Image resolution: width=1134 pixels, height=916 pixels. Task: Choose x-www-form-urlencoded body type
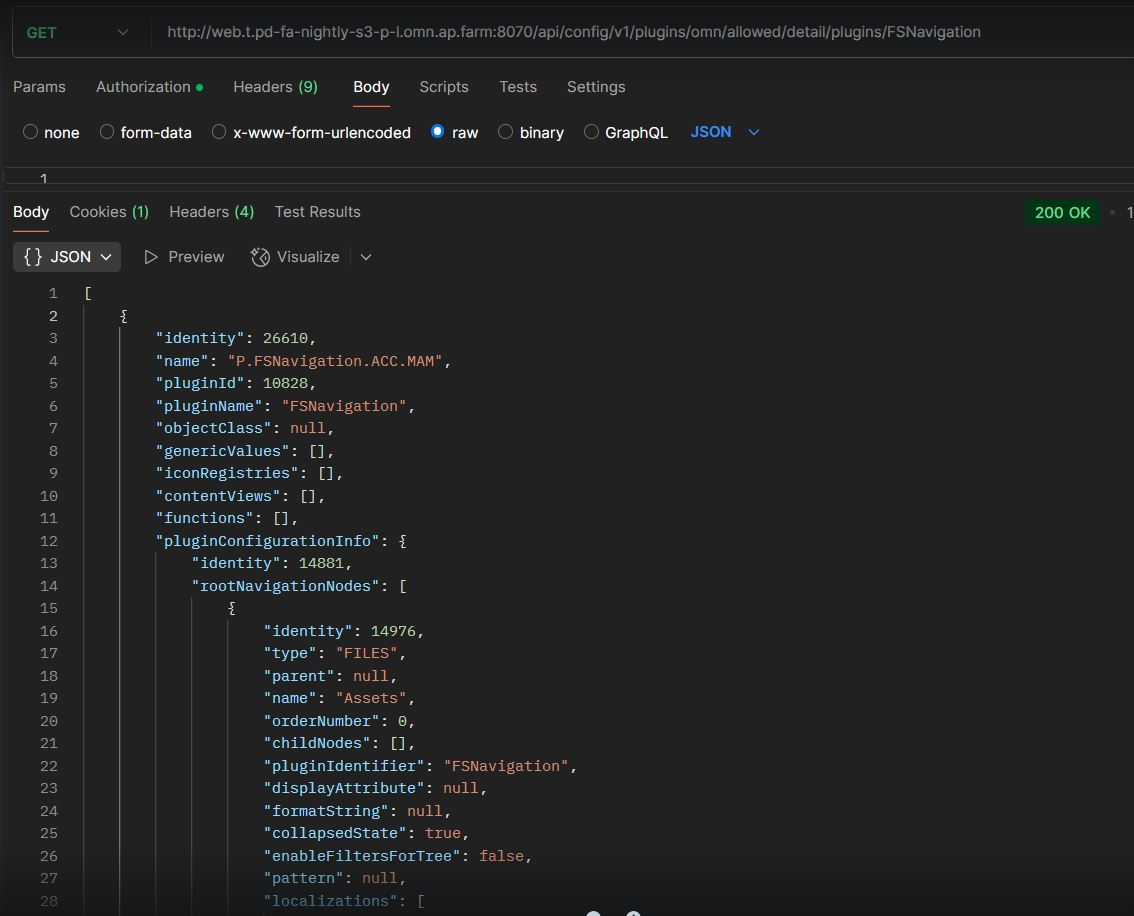[x=219, y=132]
